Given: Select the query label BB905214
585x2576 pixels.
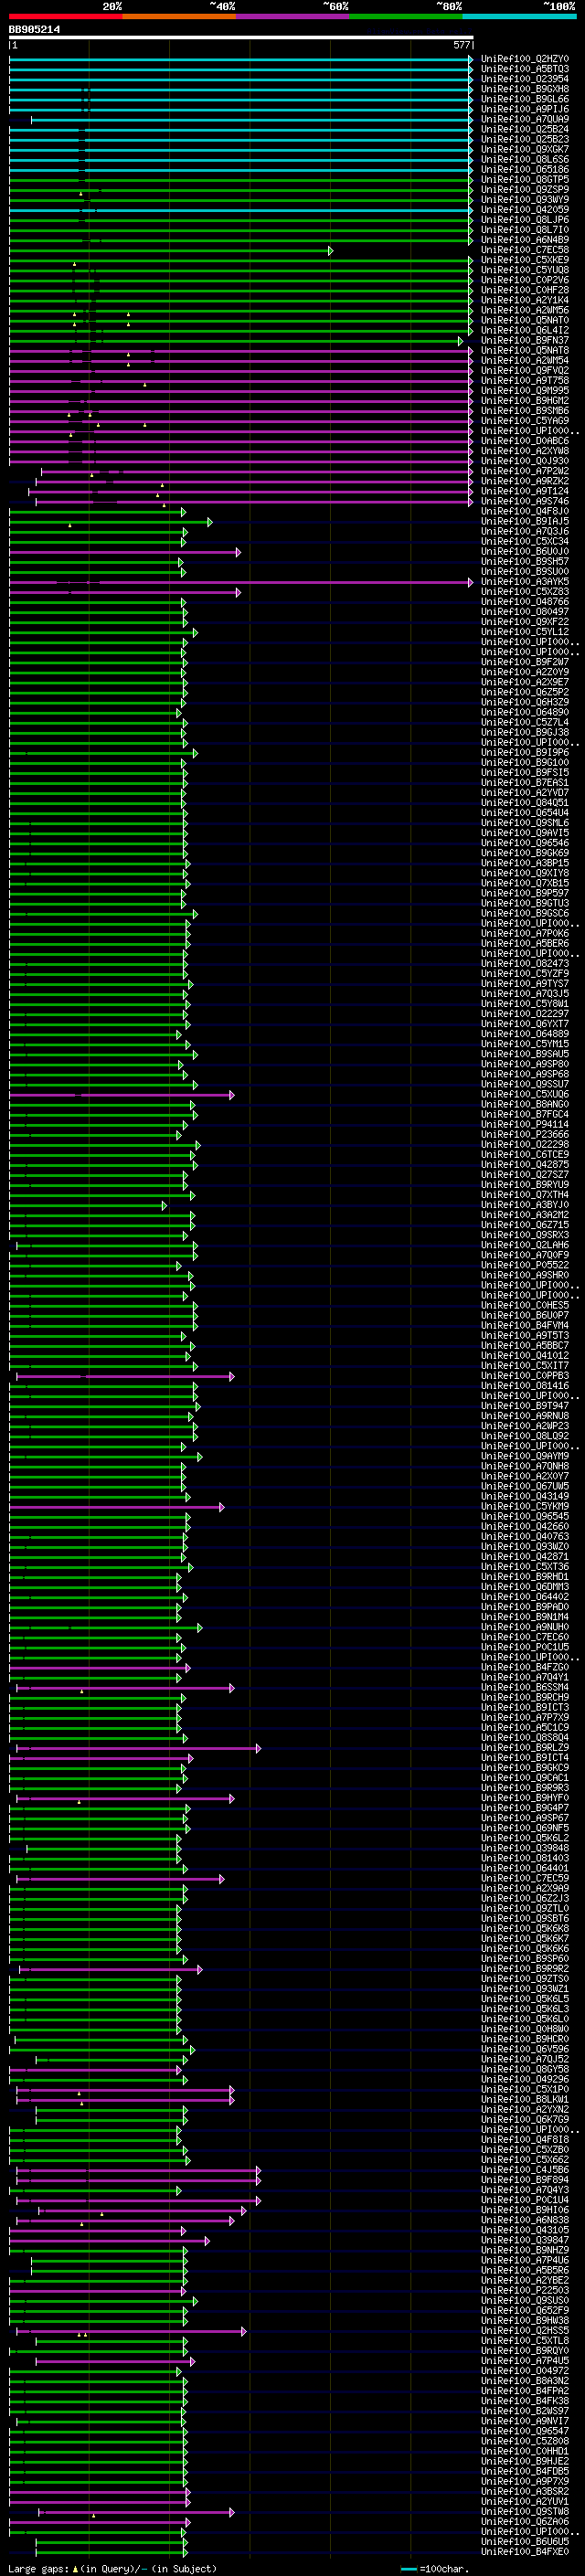Looking at the screenshot, I should pyautogui.click(x=34, y=30).
